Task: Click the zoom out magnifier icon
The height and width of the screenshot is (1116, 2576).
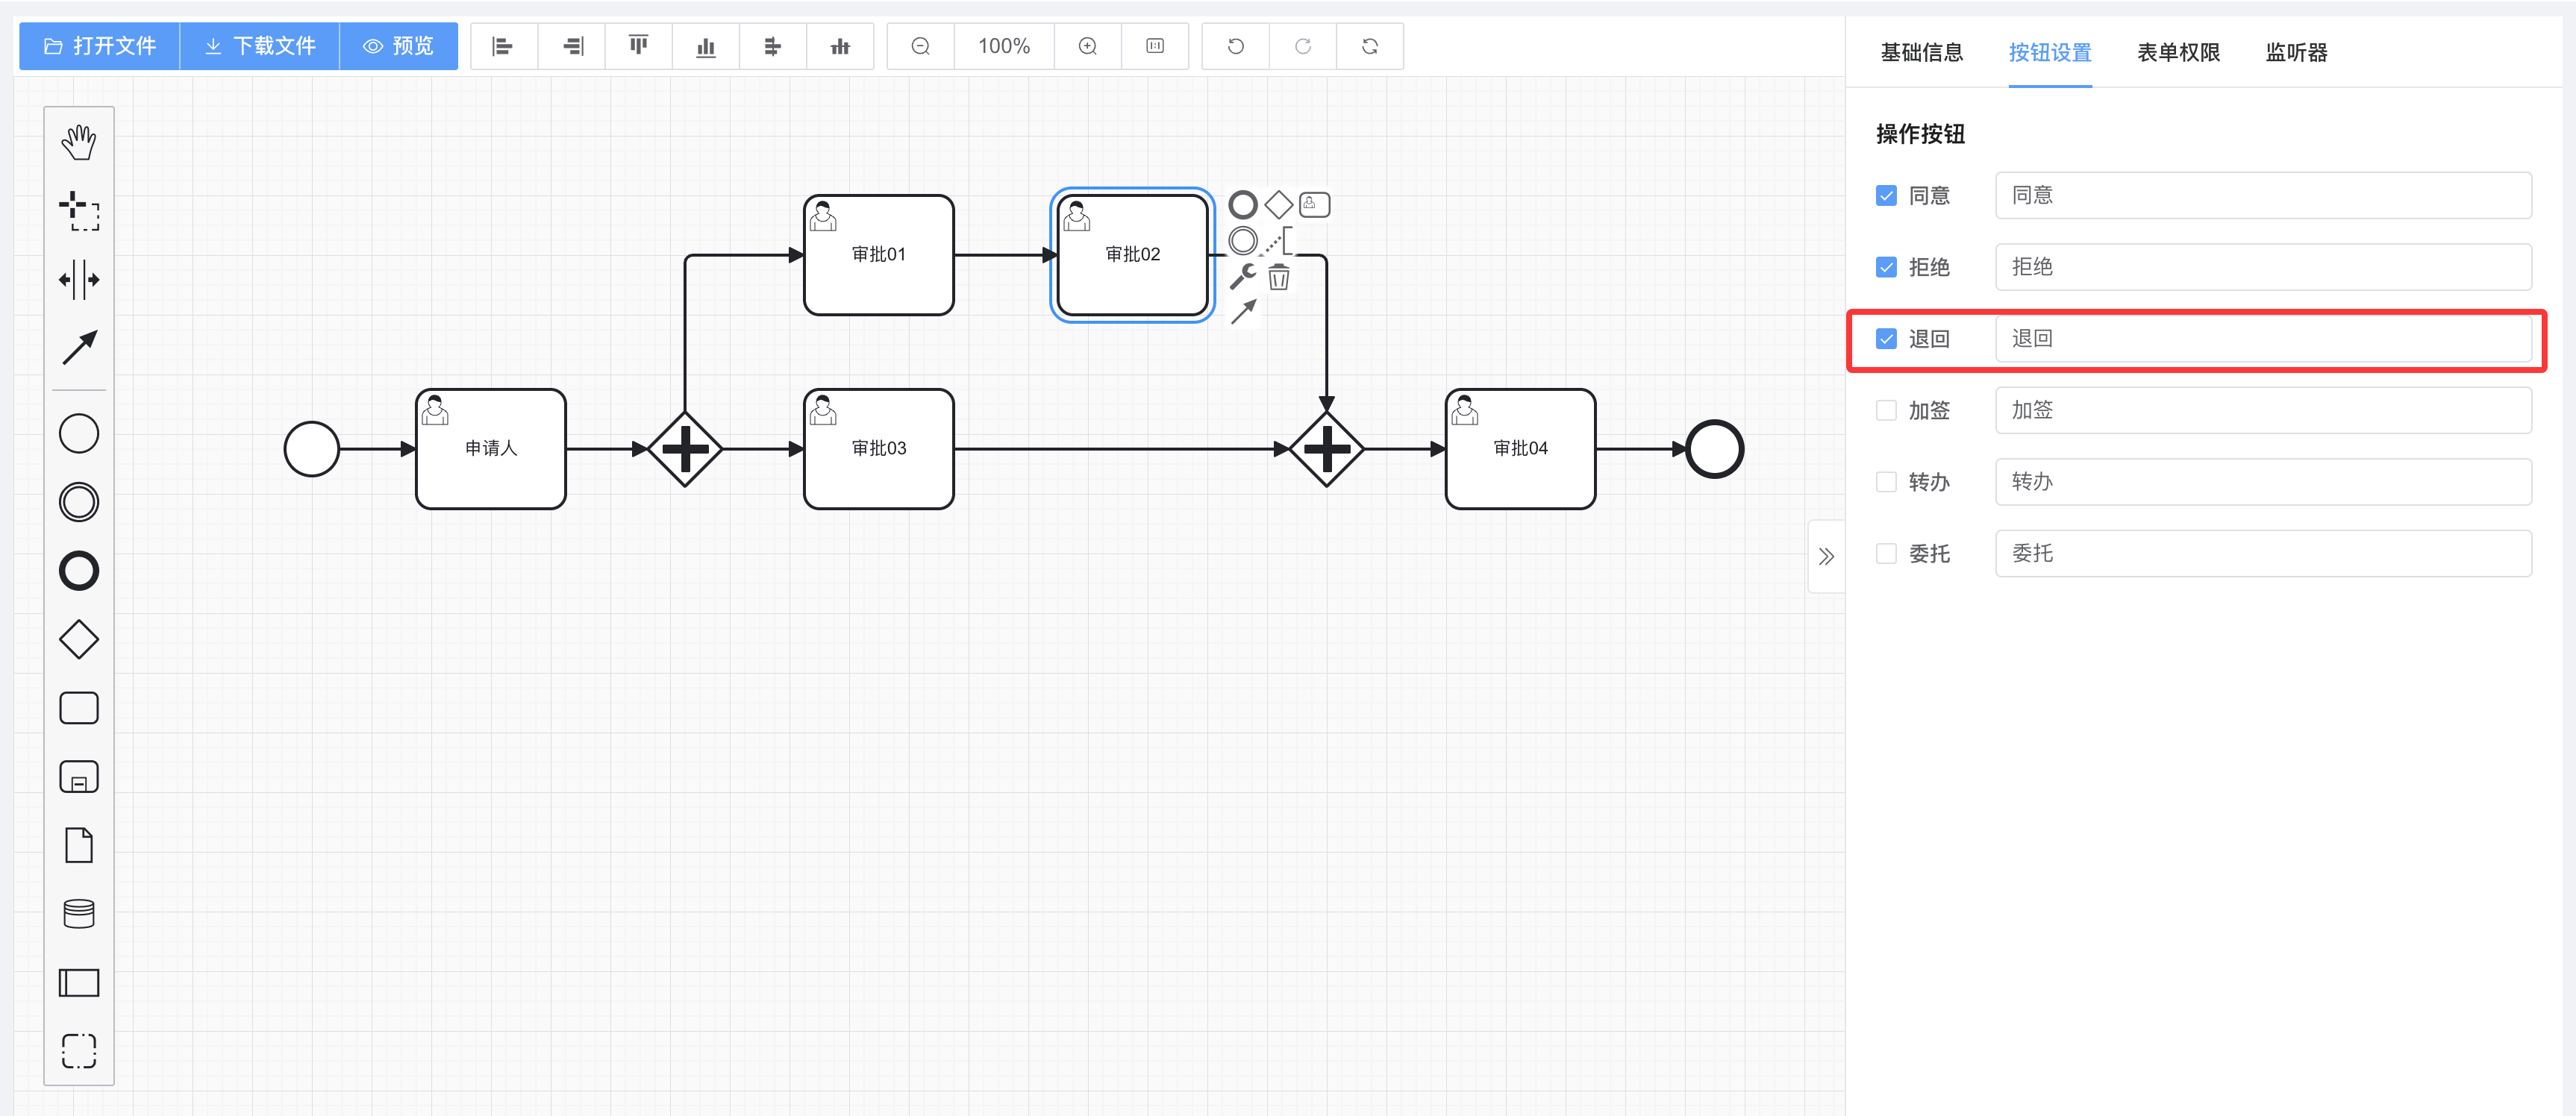Action: [x=921, y=46]
